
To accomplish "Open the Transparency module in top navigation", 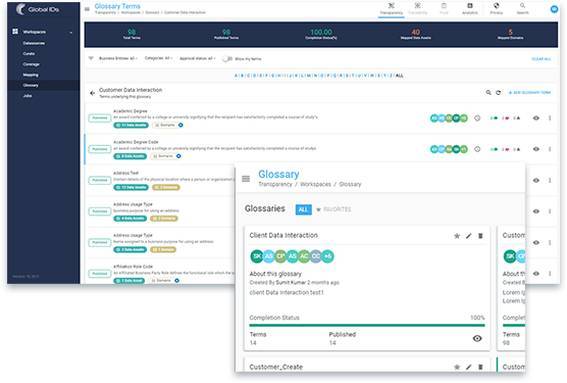I will [x=391, y=9].
